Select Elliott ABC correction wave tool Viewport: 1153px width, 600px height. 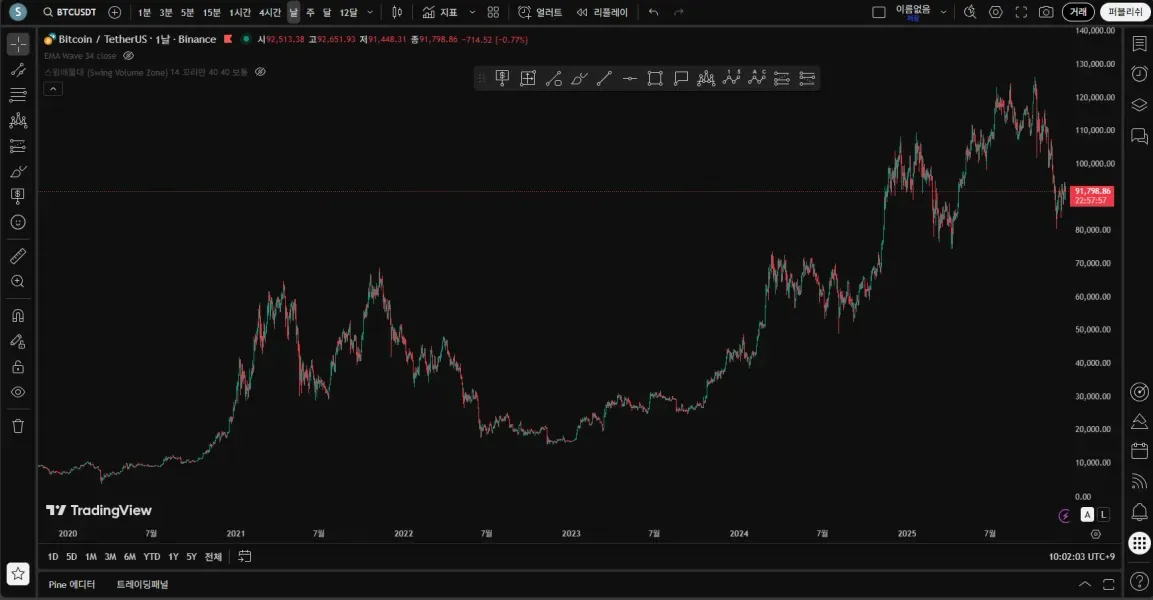tap(757, 78)
